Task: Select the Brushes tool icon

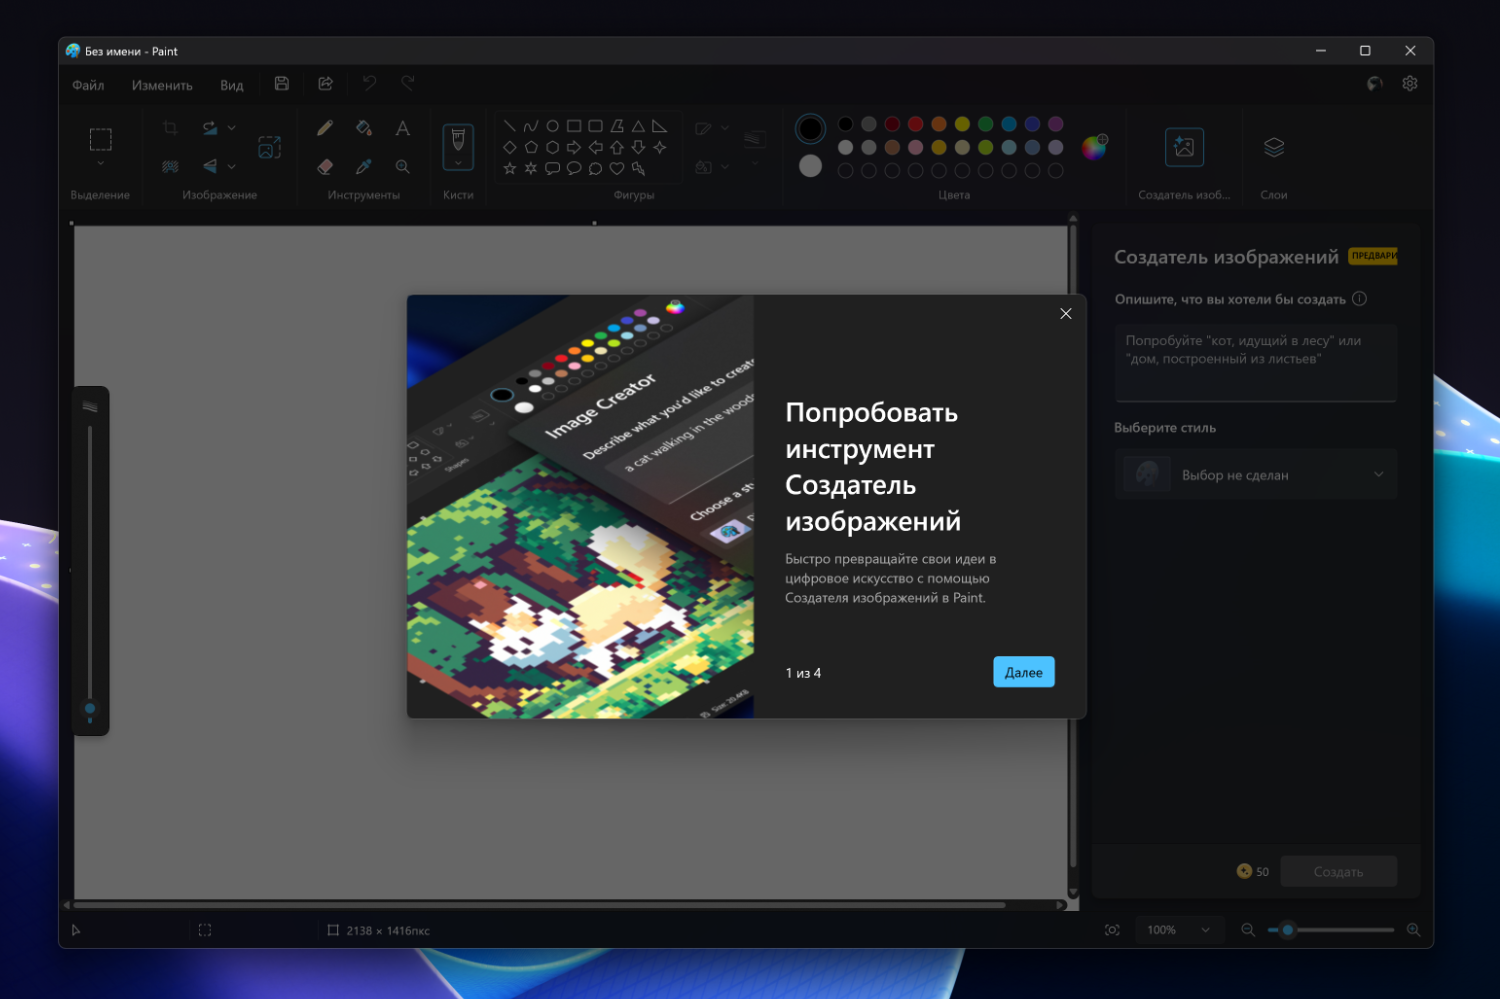Action: pyautogui.click(x=458, y=139)
